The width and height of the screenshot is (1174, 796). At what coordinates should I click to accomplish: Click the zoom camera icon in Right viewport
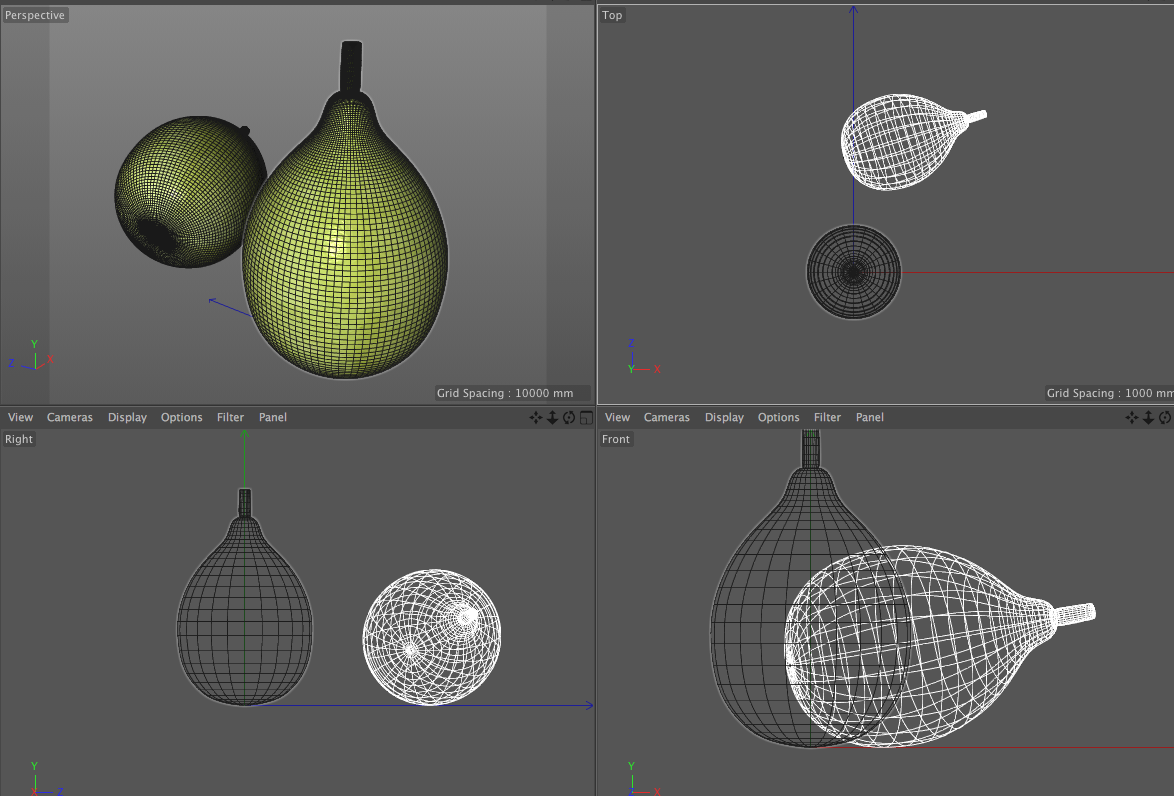[553, 418]
